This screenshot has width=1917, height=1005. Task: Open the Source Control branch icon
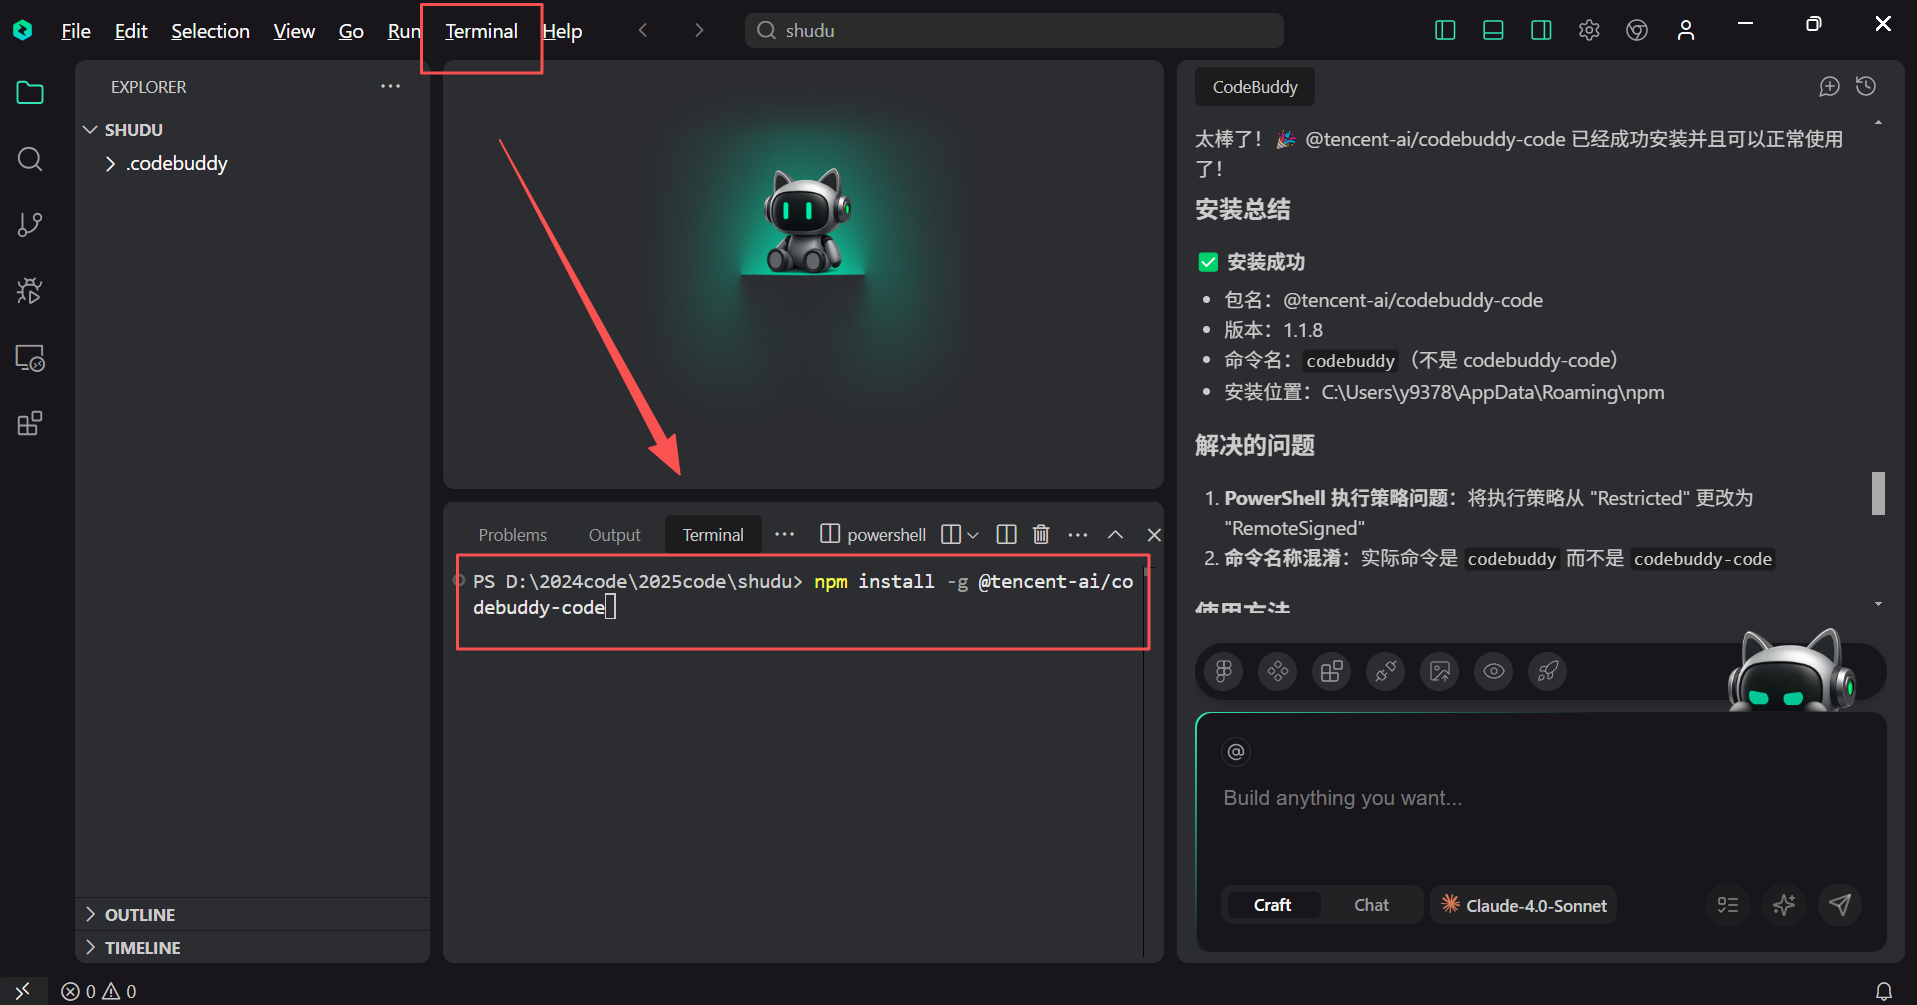(x=30, y=225)
